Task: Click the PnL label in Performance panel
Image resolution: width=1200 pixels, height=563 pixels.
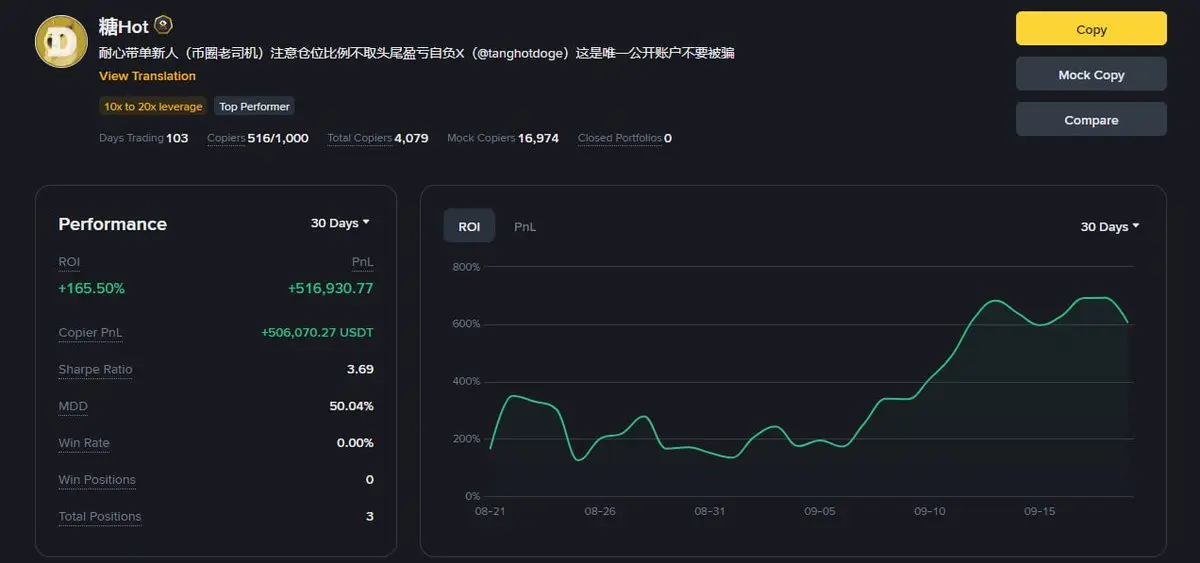Action: pyautogui.click(x=363, y=262)
